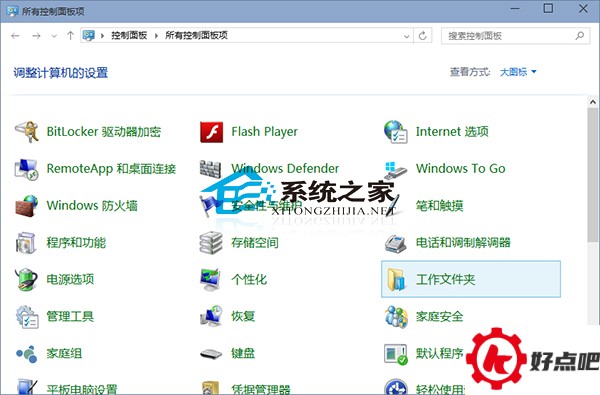Image resolution: width=600 pixels, height=395 pixels.
Task: Open the 个性化 monitor icon
Action: click(x=210, y=279)
